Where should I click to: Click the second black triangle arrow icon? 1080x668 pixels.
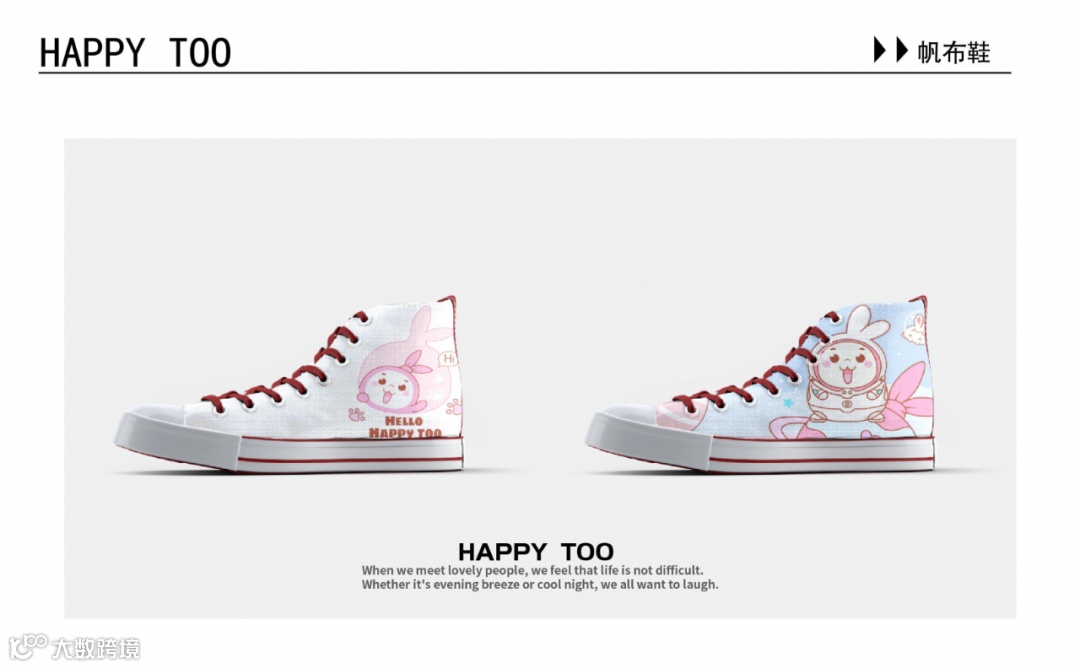(x=902, y=50)
